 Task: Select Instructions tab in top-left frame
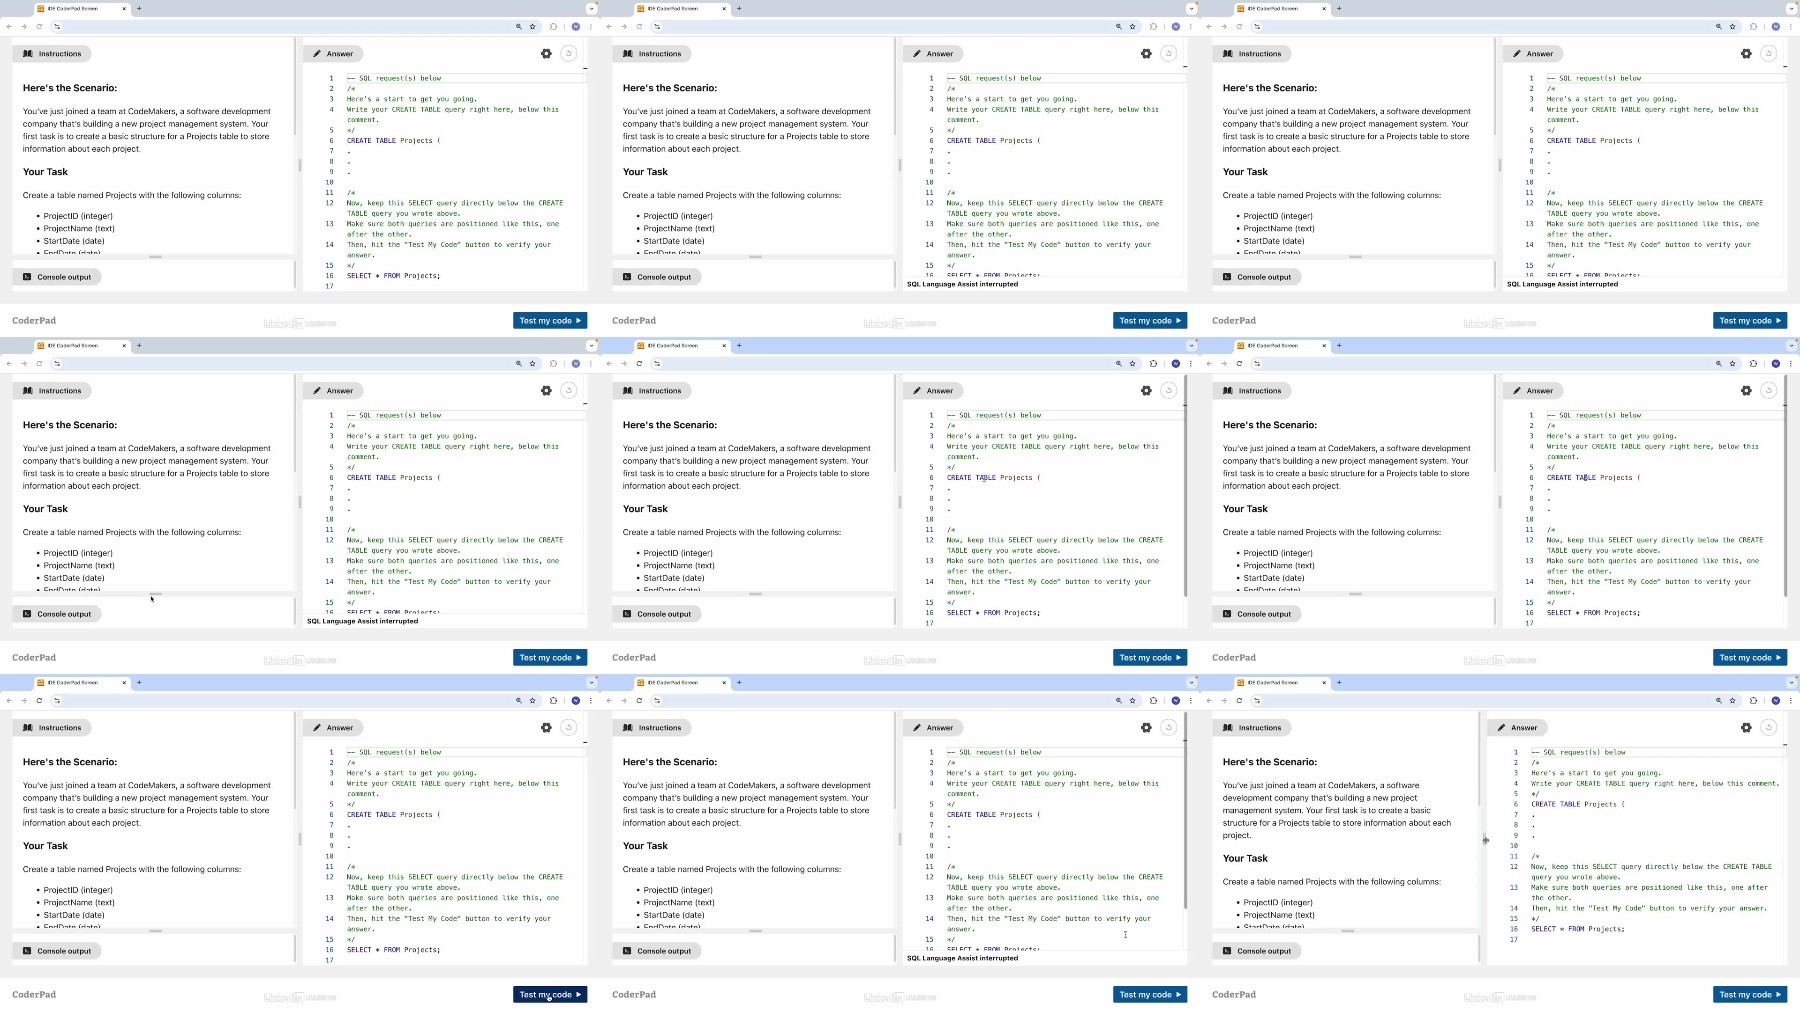tap(52, 54)
